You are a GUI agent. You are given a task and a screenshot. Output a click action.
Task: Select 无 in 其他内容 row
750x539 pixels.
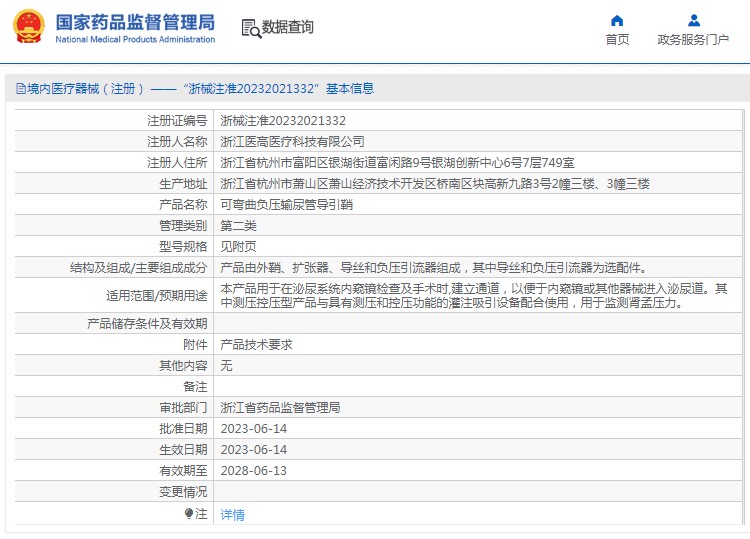(x=226, y=365)
